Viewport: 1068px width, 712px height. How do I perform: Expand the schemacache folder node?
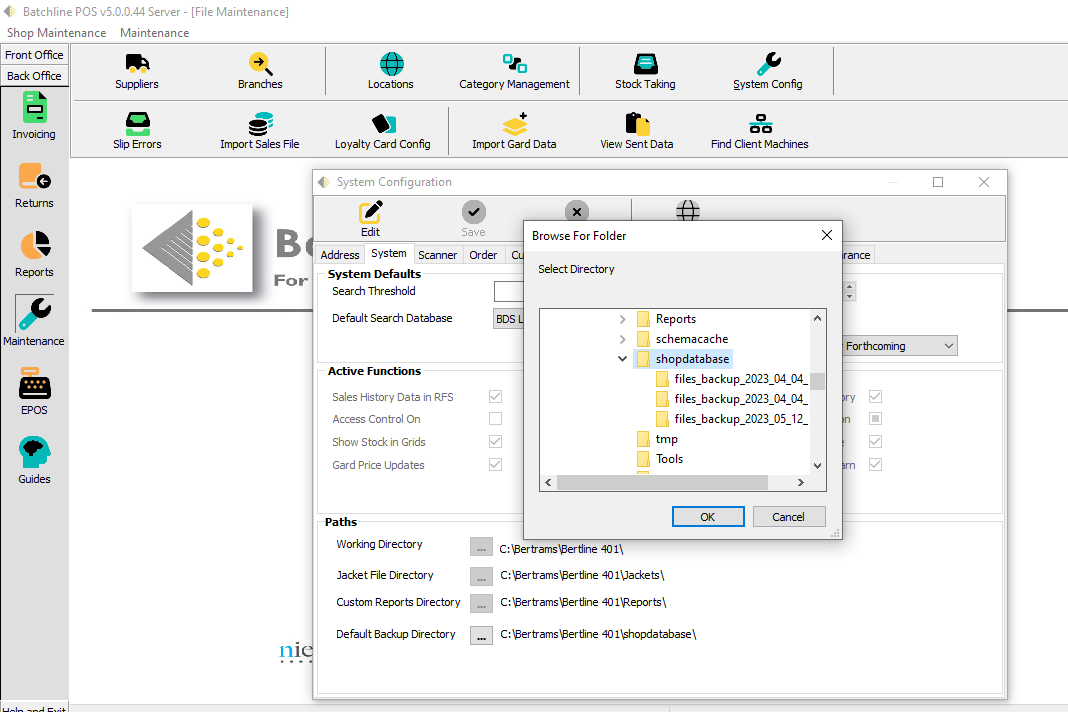623,339
